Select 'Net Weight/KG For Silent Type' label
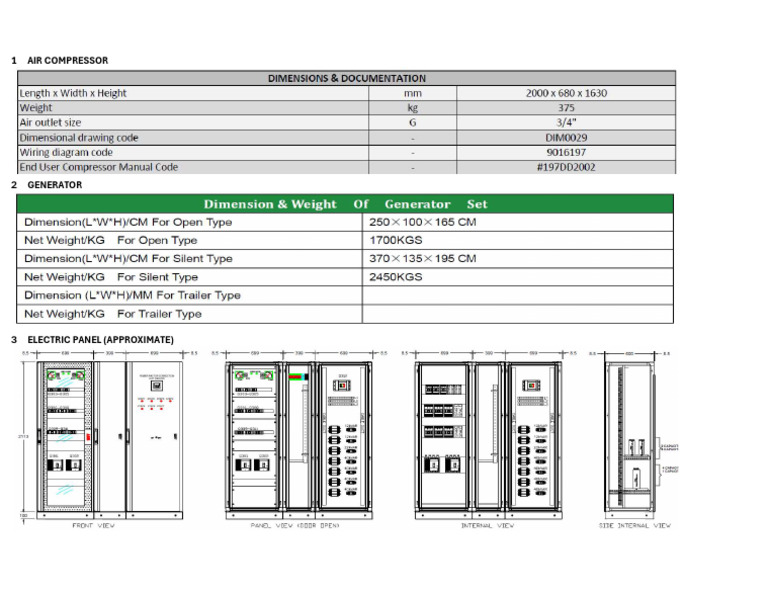 click(x=111, y=277)
